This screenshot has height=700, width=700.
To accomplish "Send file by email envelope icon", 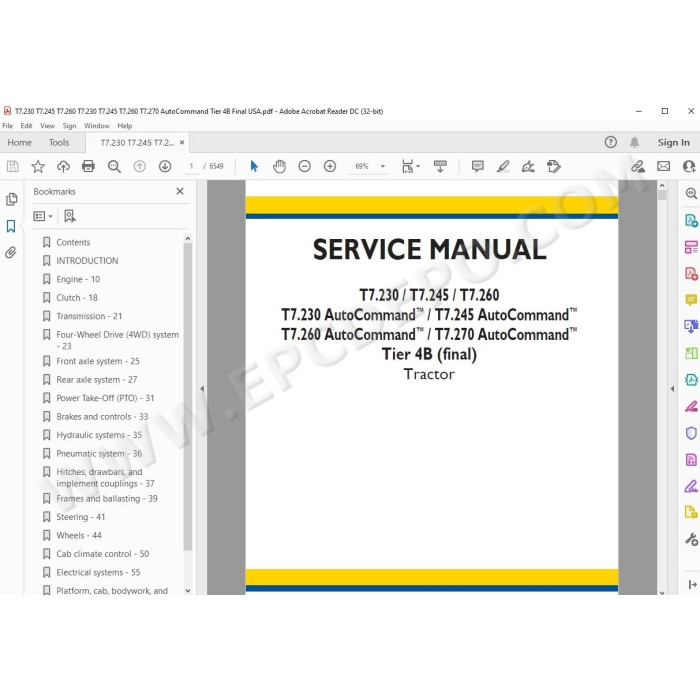I will point(663,167).
